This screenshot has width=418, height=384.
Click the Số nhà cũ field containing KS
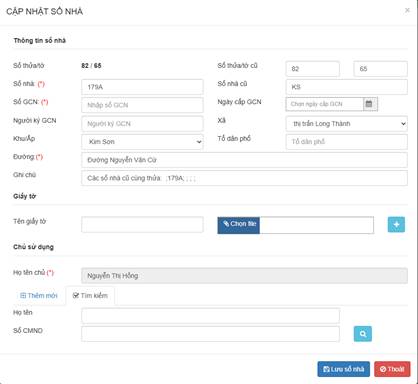tap(347, 87)
